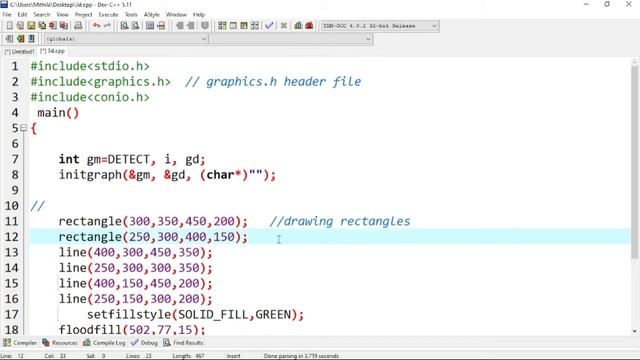Click line number 12 in gutter
Image resolution: width=640 pixels, height=360 pixels.
(x=12, y=237)
